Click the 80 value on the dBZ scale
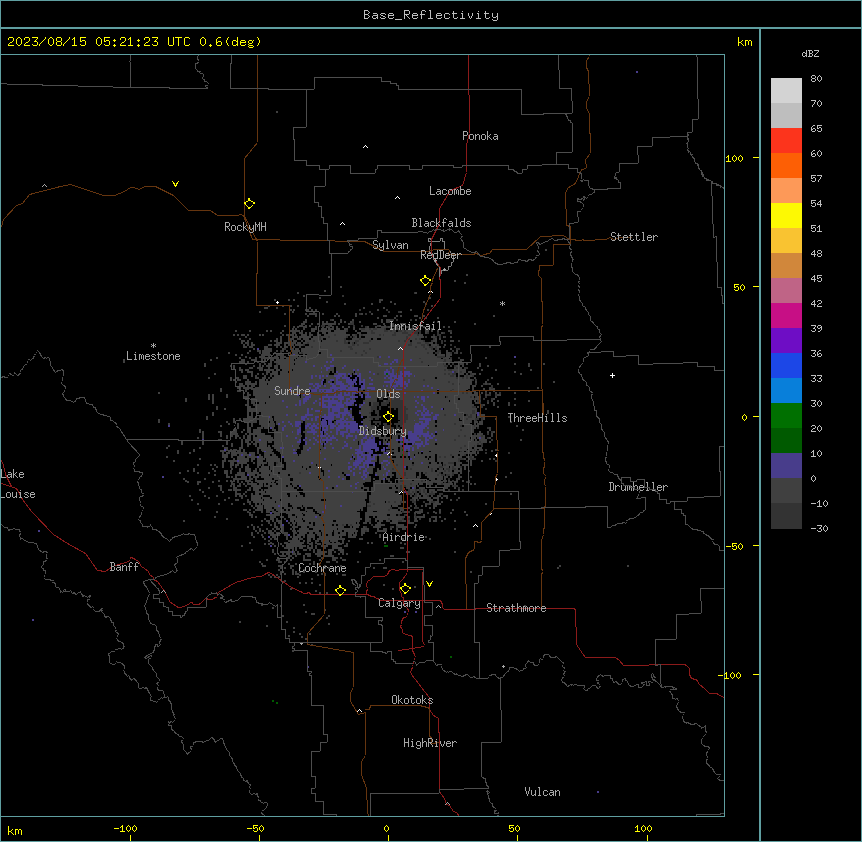This screenshot has width=862, height=842. (816, 79)
